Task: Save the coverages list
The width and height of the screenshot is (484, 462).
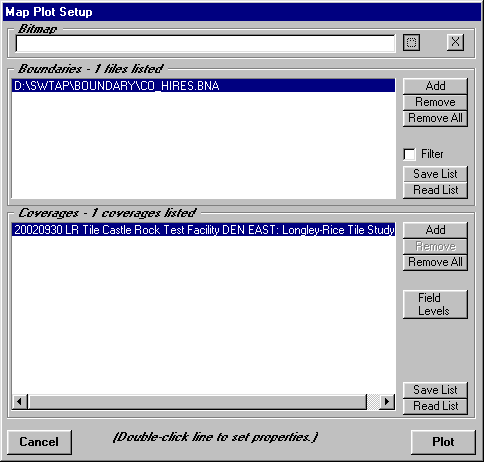Action: point(435,390)
